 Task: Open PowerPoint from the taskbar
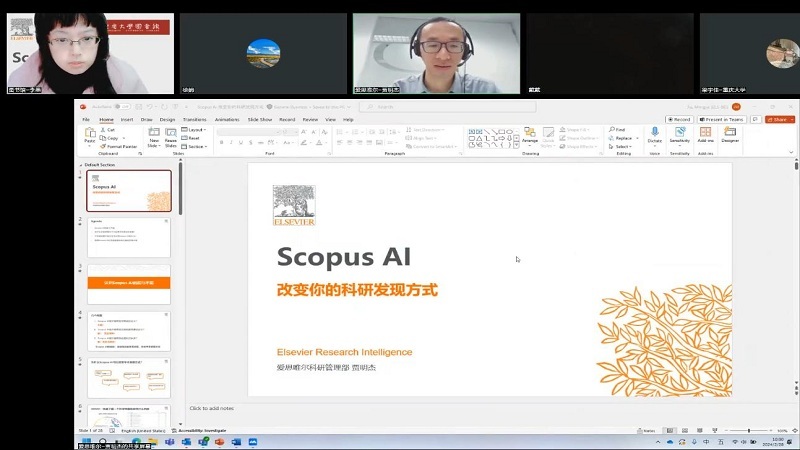tap(219, 441)
